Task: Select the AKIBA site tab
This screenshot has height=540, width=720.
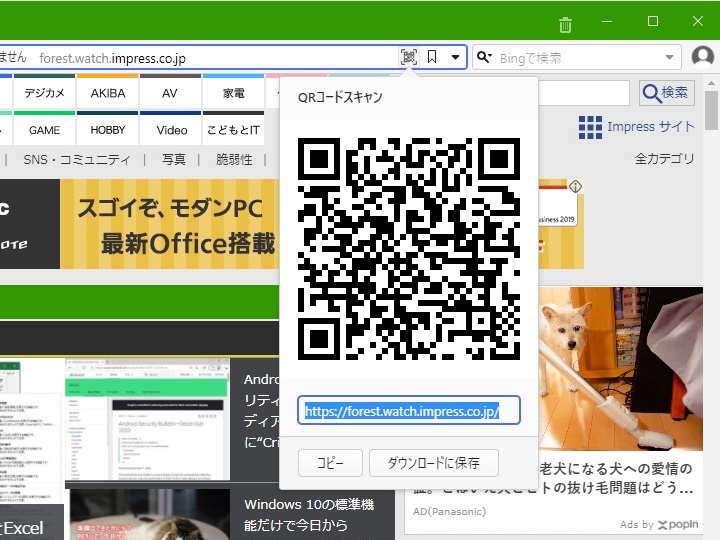Action: [x=108, y=93]
